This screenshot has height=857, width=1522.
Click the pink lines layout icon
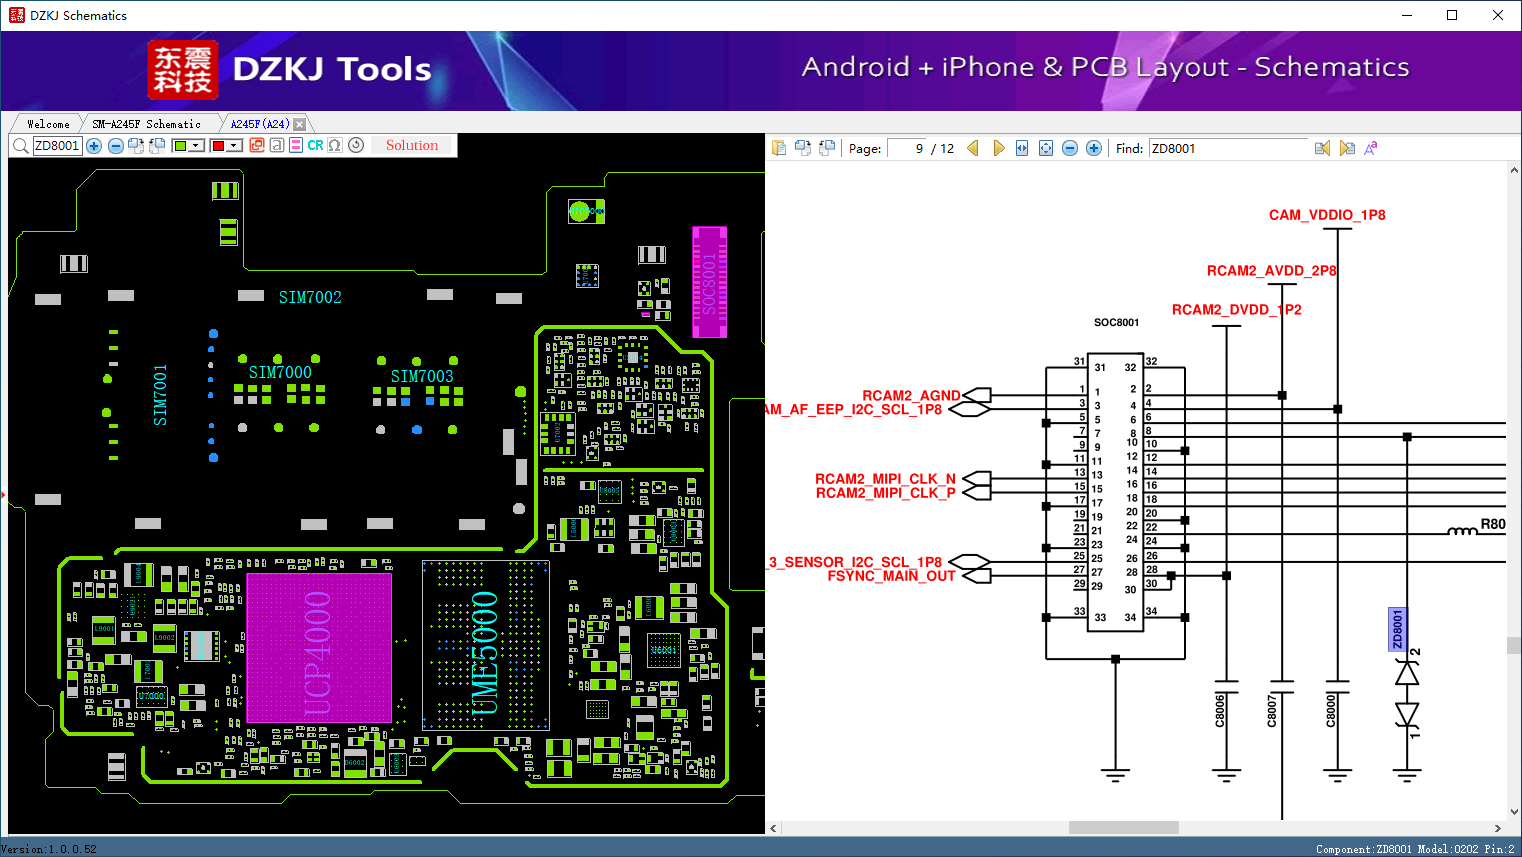296,146
